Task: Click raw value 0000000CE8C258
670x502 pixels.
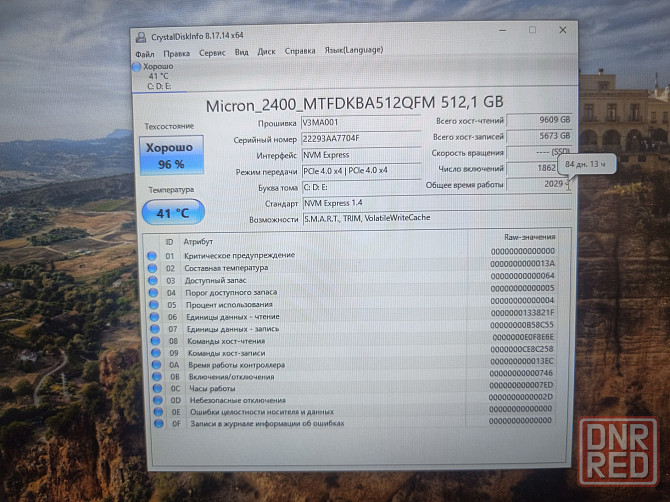Action: tap(522, 349)
